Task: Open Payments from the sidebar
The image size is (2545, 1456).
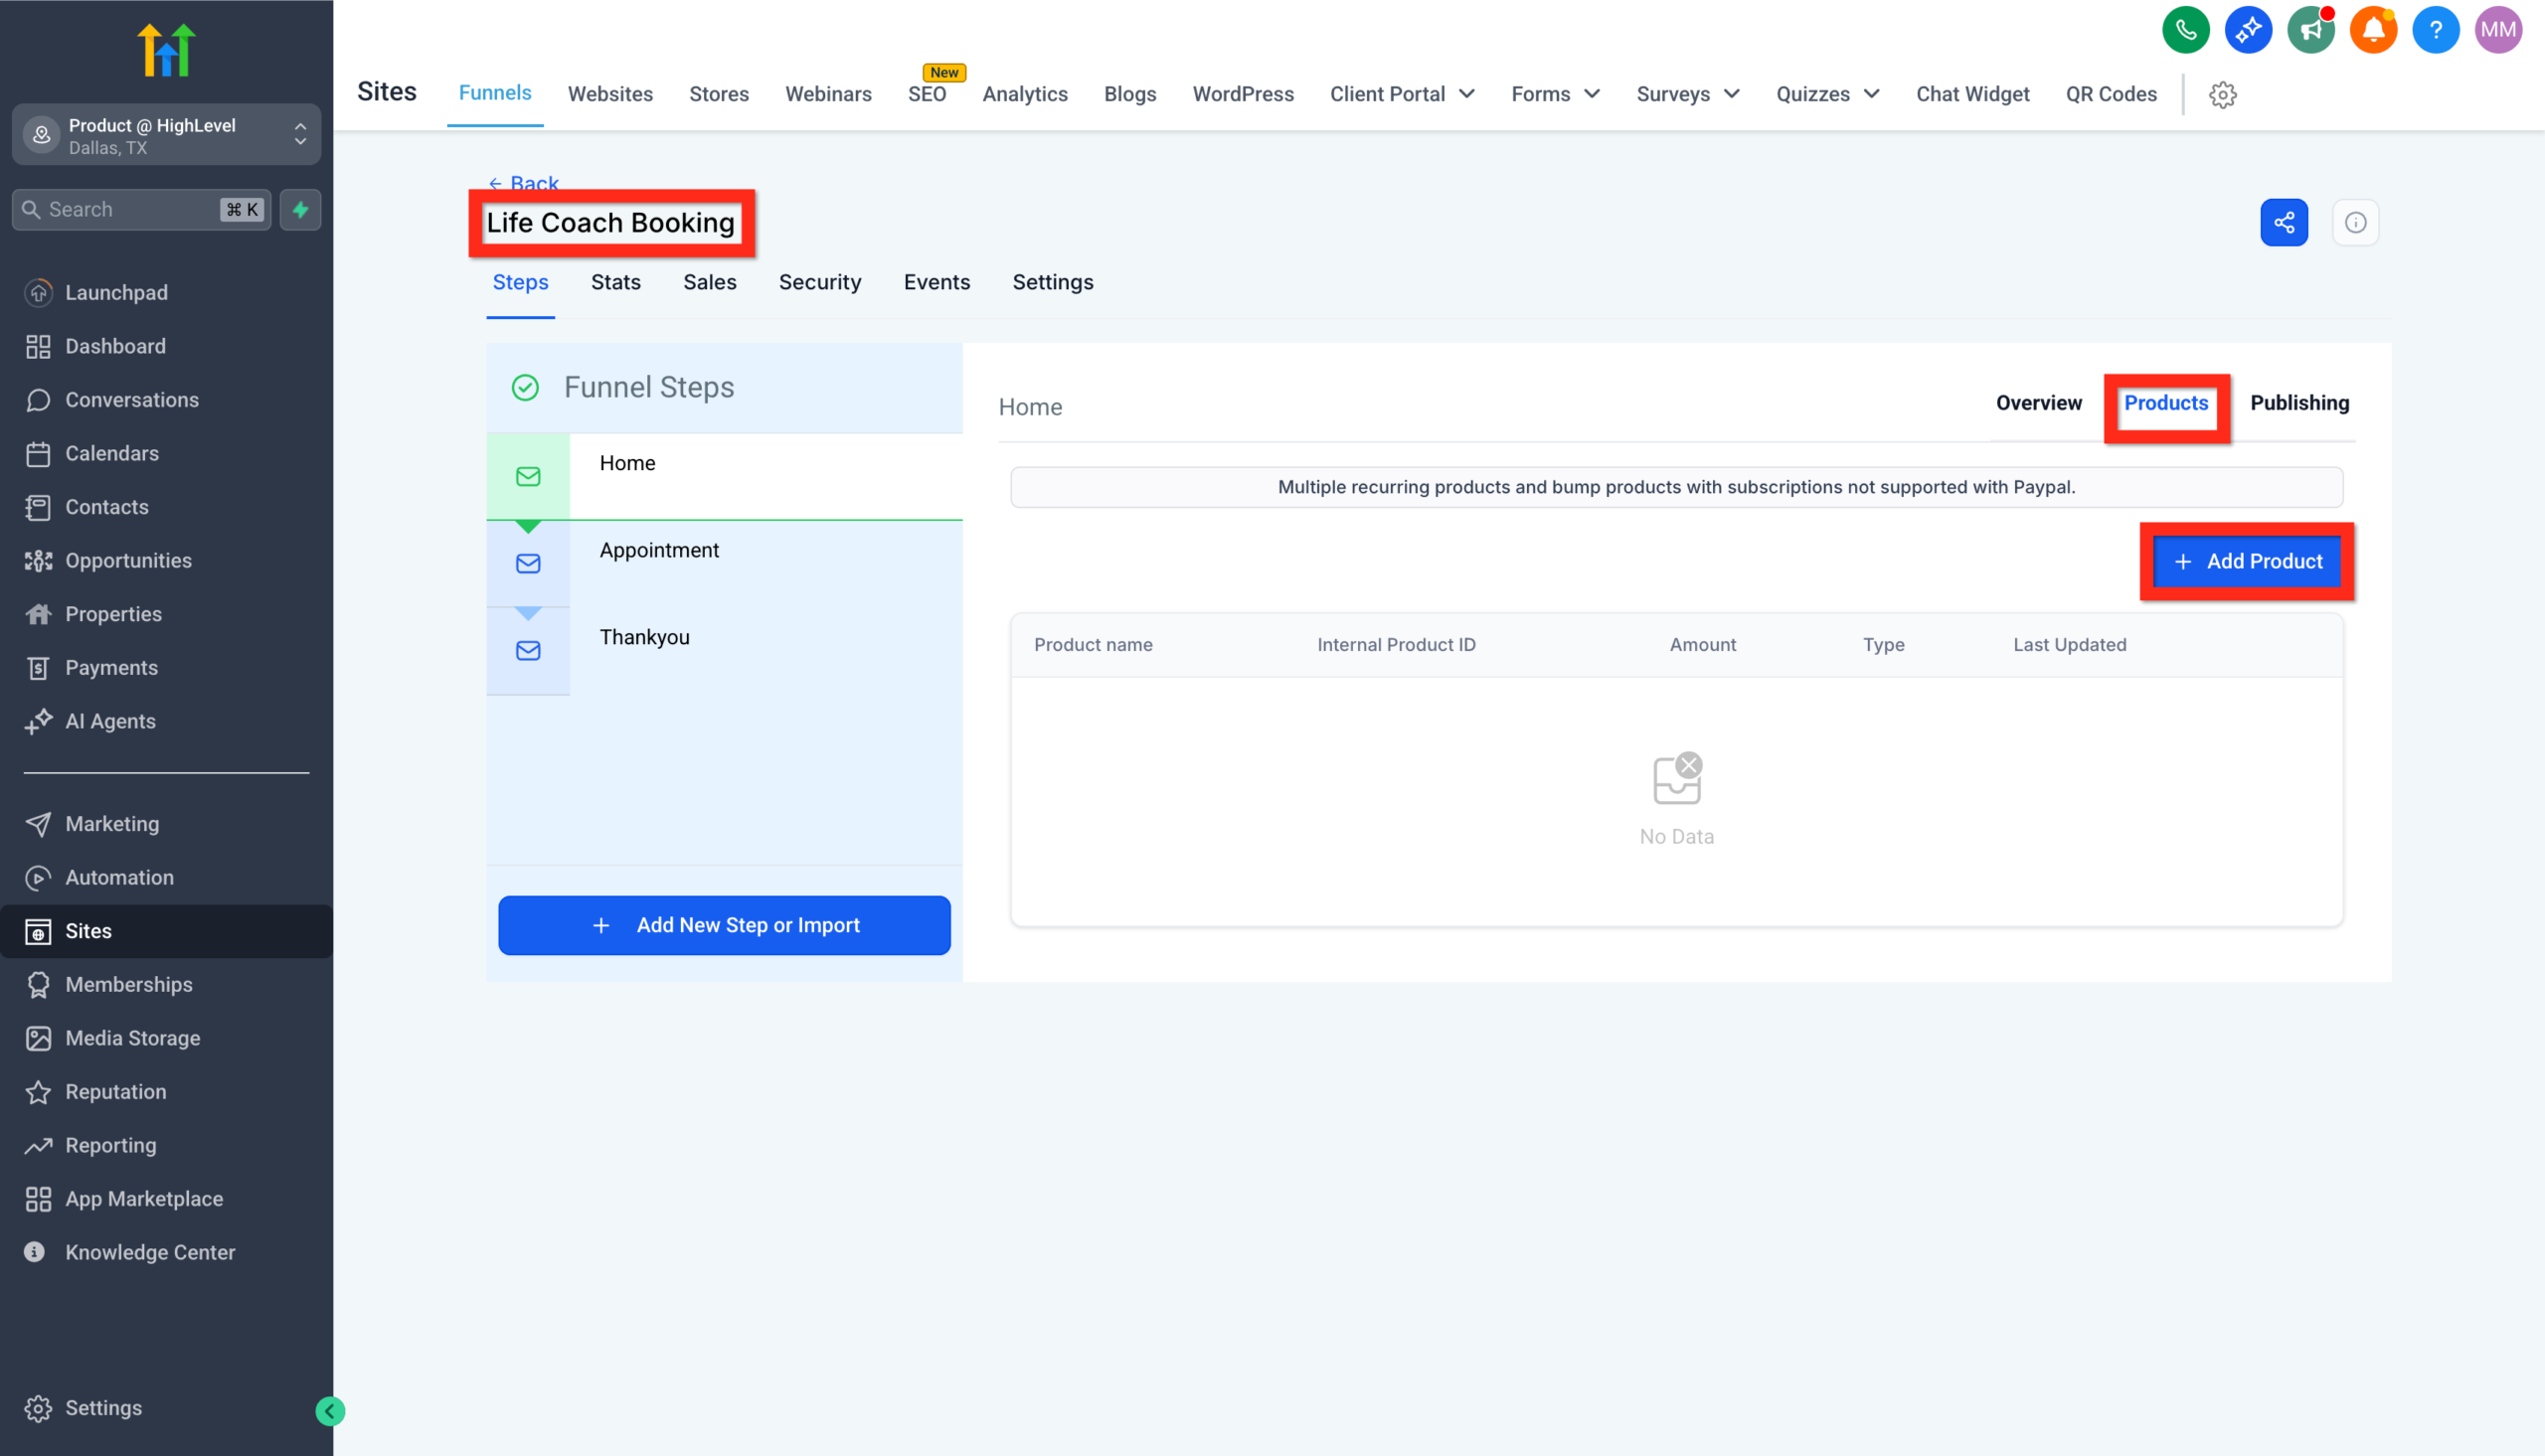Action: pos(38,667)
